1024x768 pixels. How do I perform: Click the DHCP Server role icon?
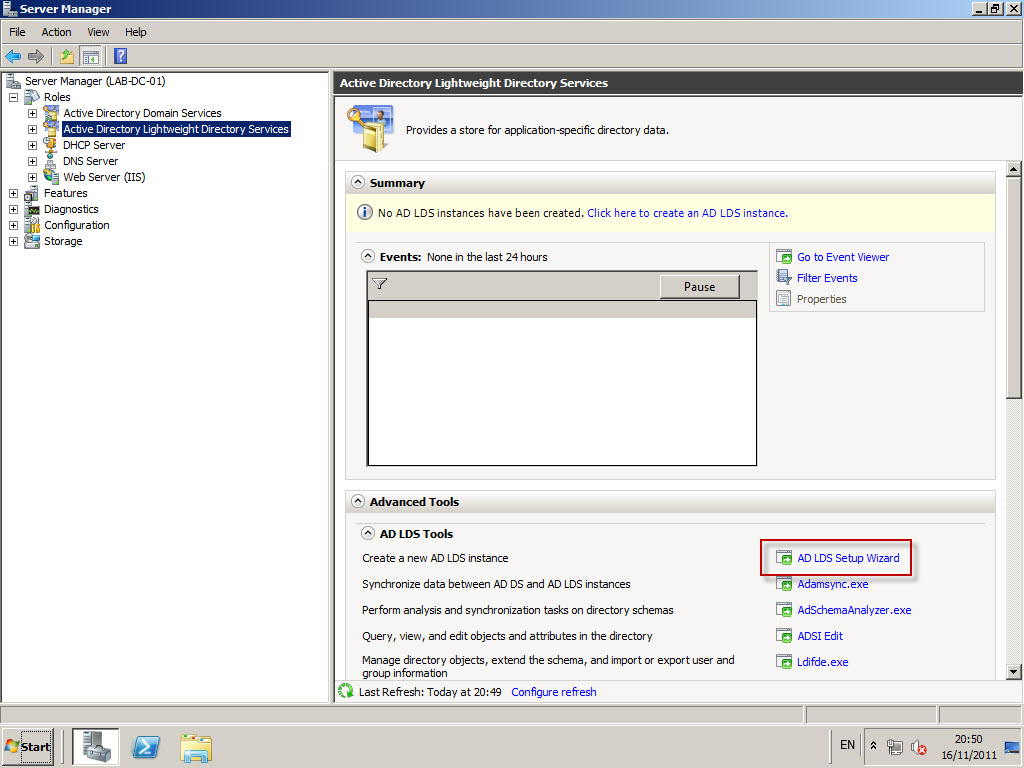coord(51,145)
